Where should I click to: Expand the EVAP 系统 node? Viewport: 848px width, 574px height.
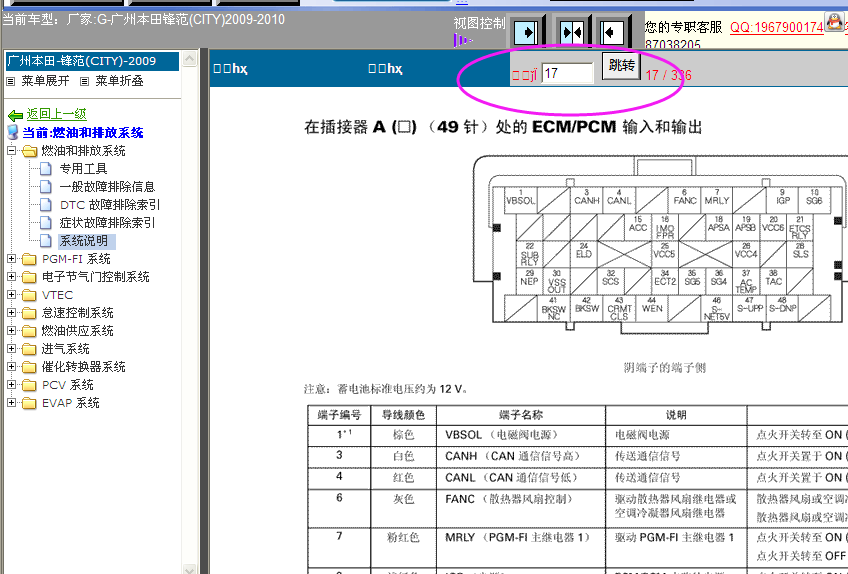coord(11,403)
